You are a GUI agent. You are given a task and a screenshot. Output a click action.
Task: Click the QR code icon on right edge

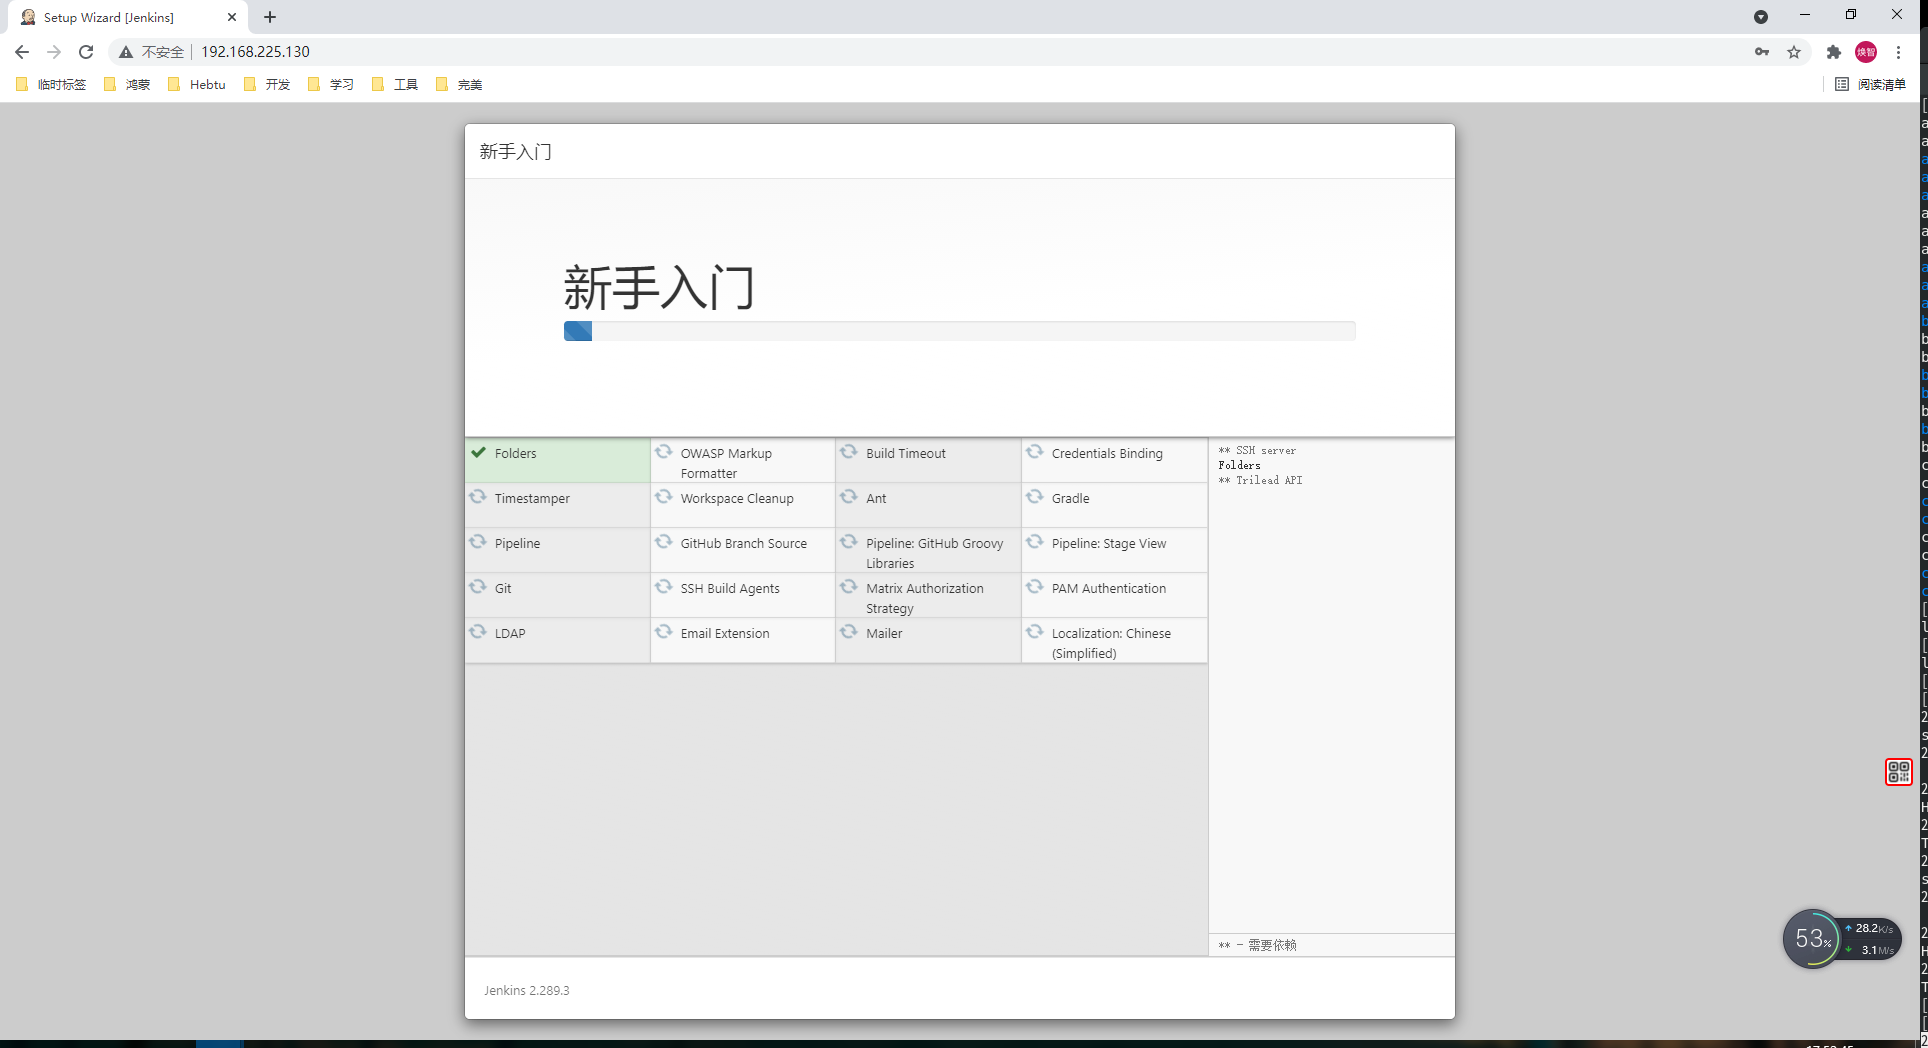(1898, 772)
